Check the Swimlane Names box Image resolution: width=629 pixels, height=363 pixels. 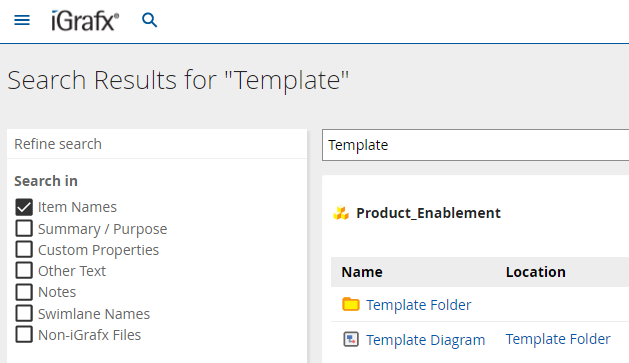click(x=24, y=313)
